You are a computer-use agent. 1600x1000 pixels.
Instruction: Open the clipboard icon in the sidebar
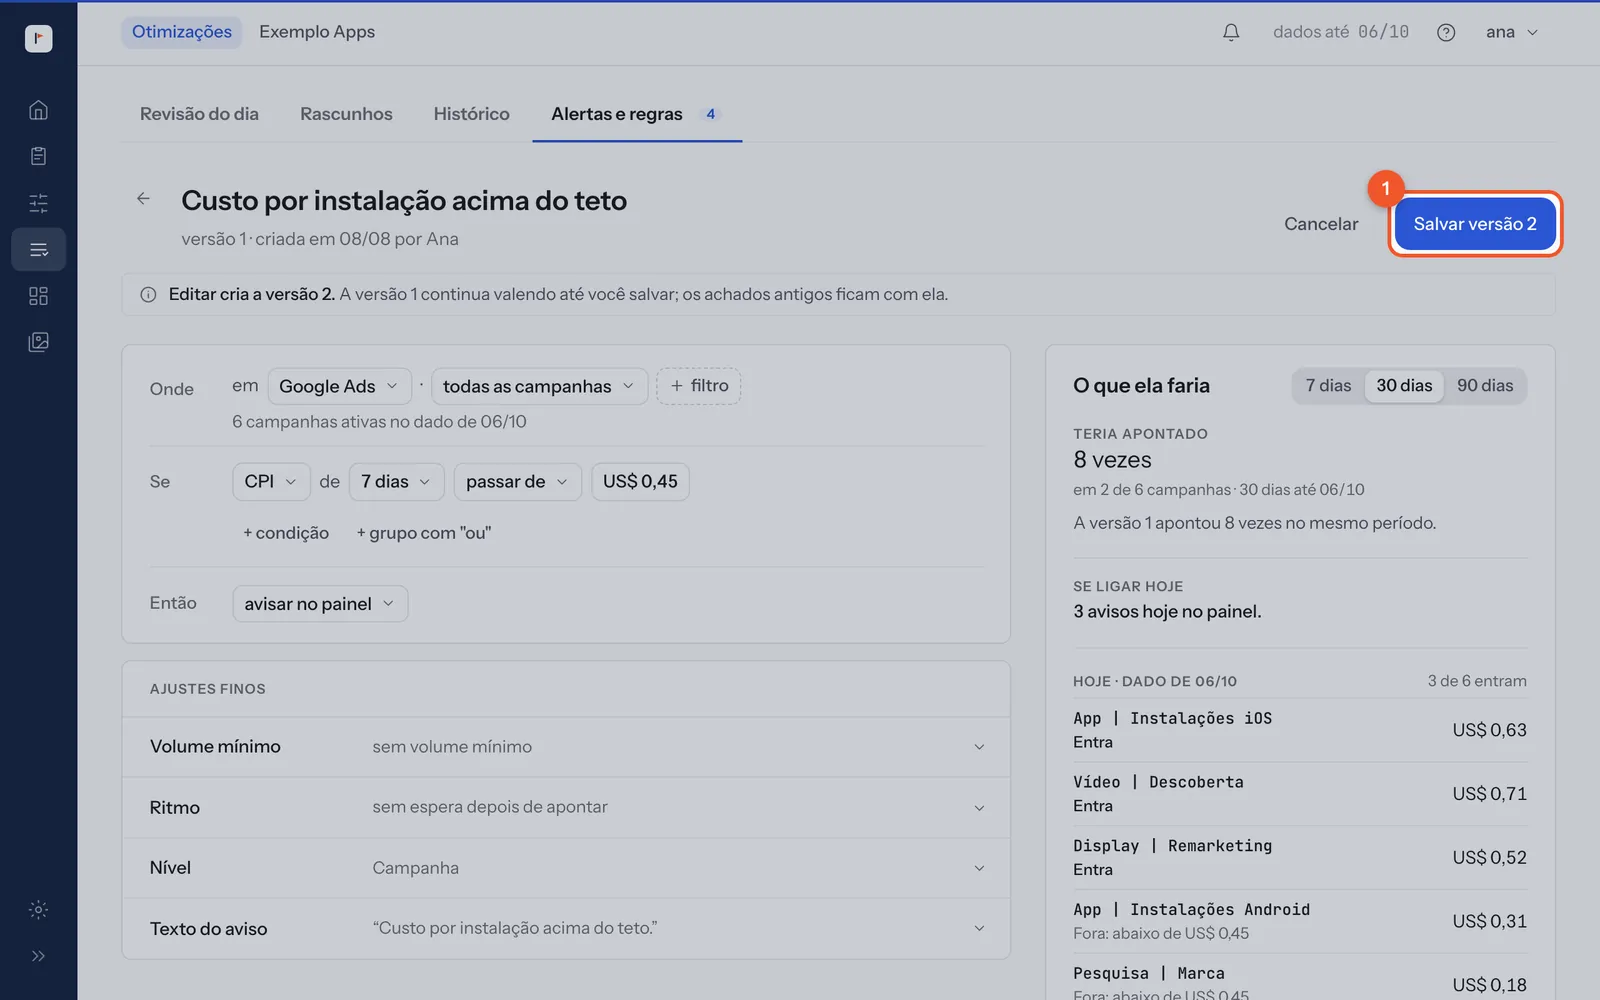[x=38, y=156]
